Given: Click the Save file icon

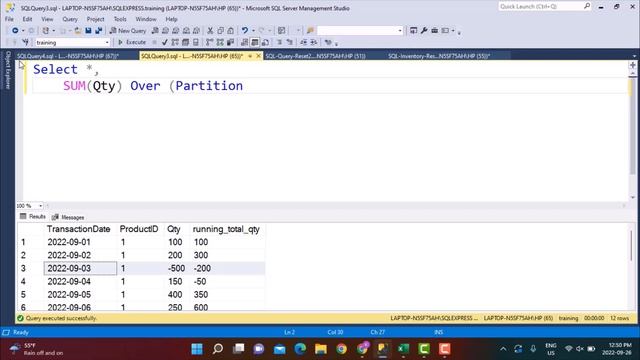Looking at the screenshot, I should click(x=88, y=31).
